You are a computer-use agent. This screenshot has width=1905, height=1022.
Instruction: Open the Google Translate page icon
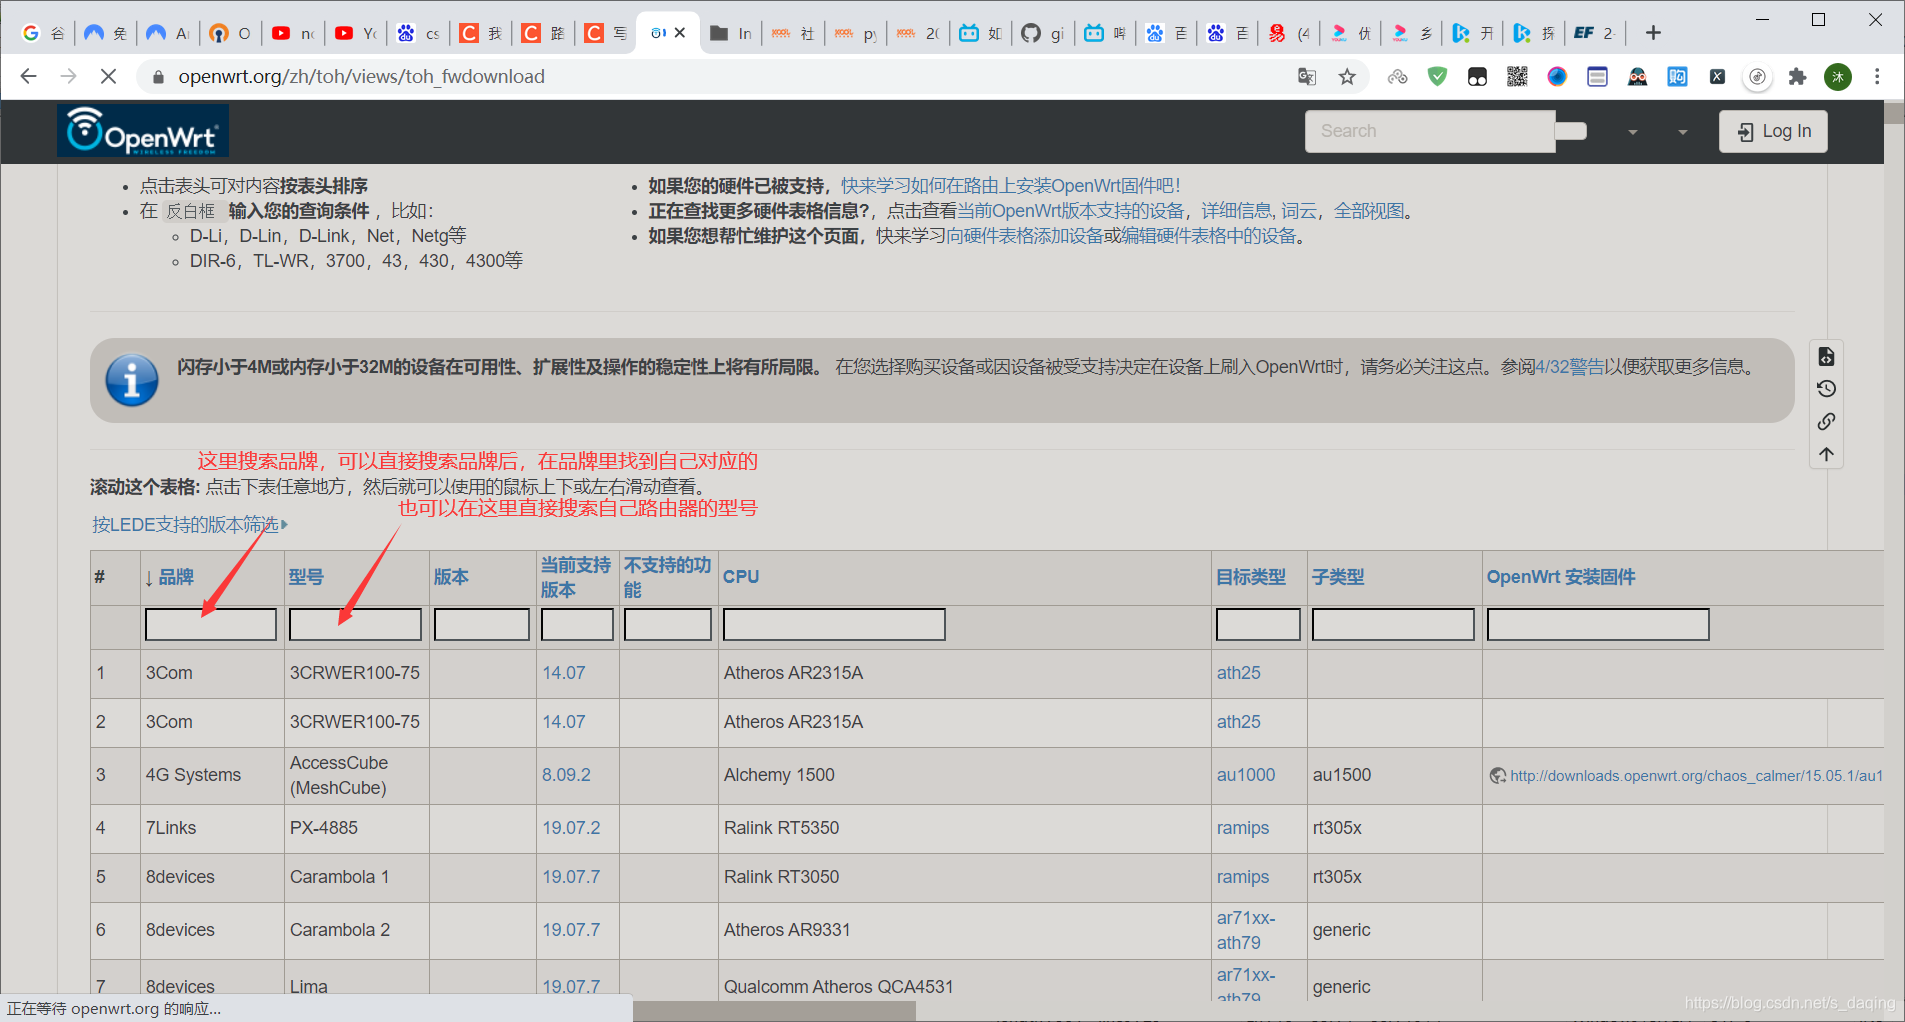tap(1306, 77)
